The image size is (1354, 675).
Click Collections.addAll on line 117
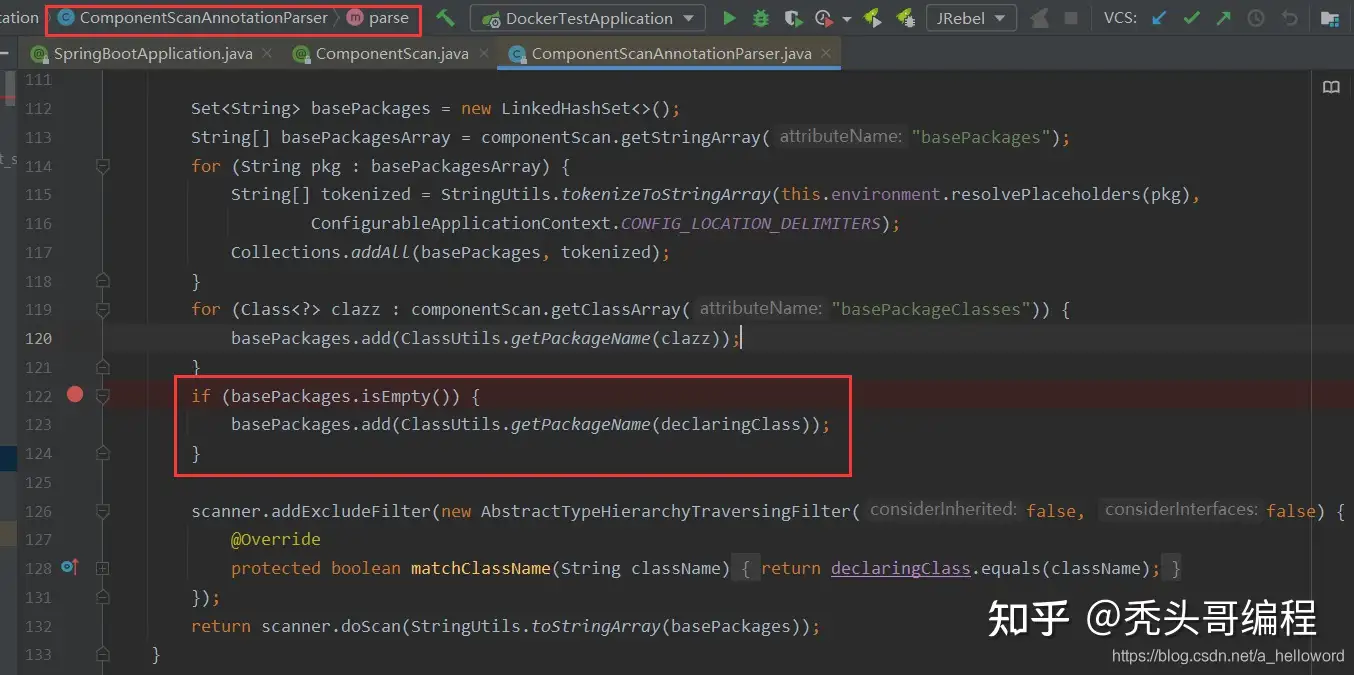click(x=321, y=252)
